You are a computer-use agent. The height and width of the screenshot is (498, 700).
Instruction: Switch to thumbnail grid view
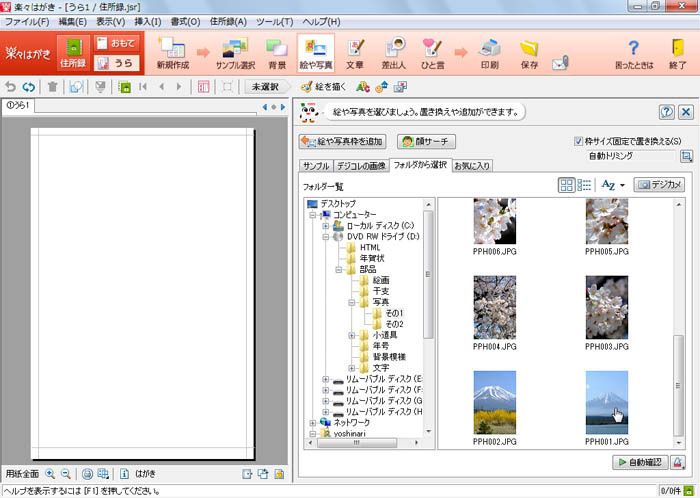(567, 185)
